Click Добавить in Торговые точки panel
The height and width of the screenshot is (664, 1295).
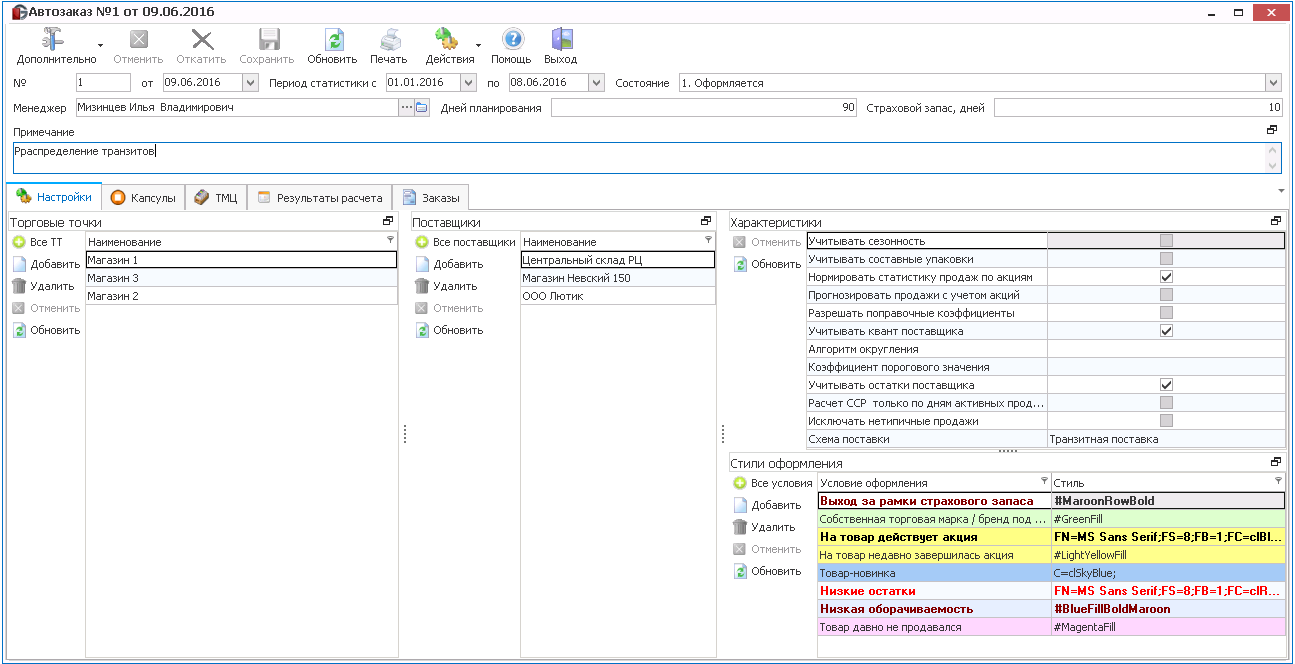pos(46,264)
